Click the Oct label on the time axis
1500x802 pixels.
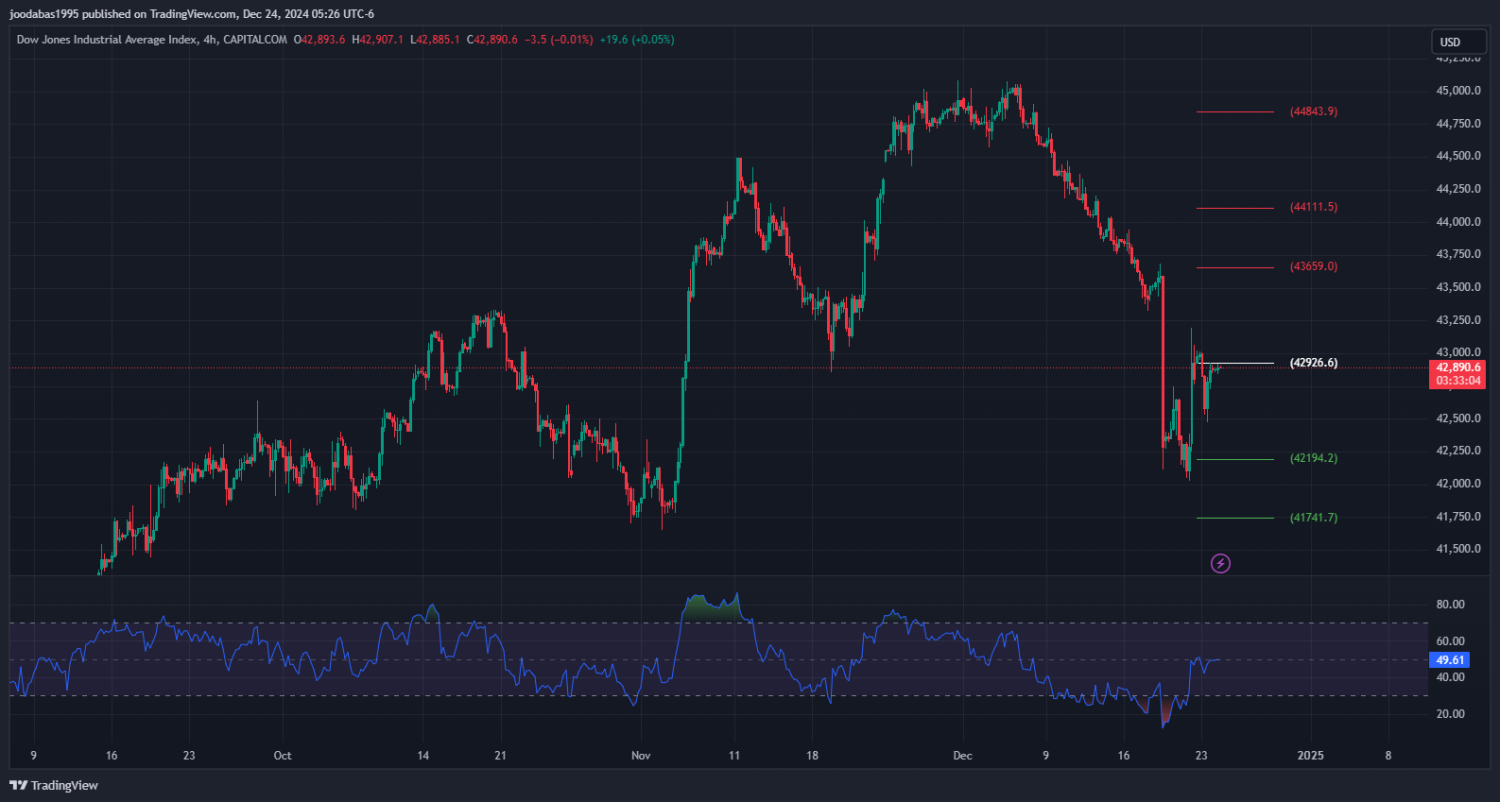(x=282, y=755)
